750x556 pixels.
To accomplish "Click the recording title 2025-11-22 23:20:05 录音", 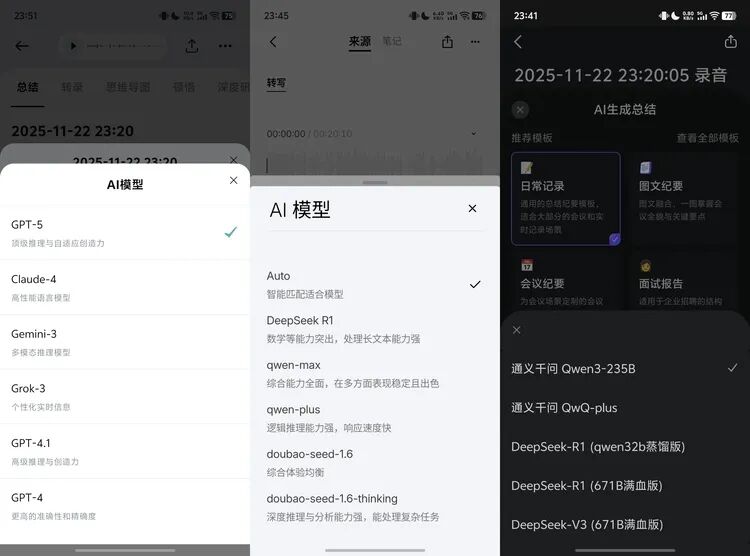I will [620, 75].
